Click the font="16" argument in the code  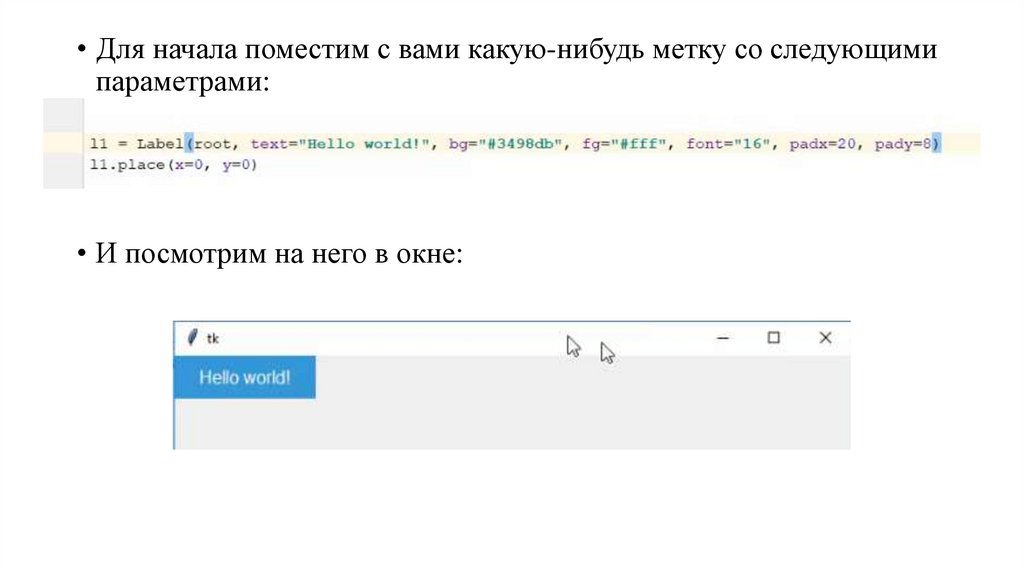click(728, 145)
